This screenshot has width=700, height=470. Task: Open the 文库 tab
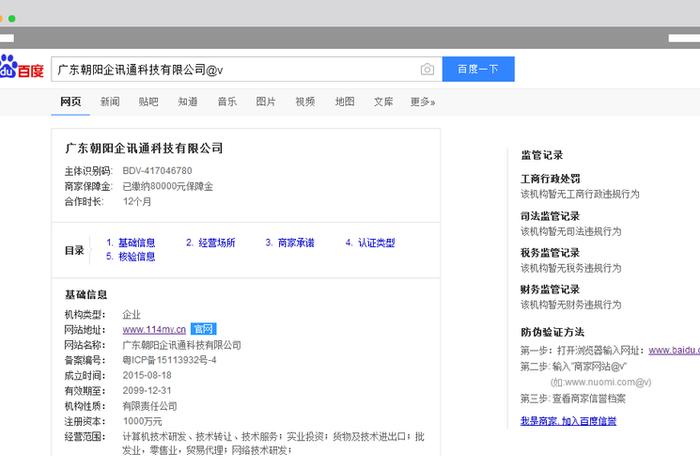tap(383, 102)
